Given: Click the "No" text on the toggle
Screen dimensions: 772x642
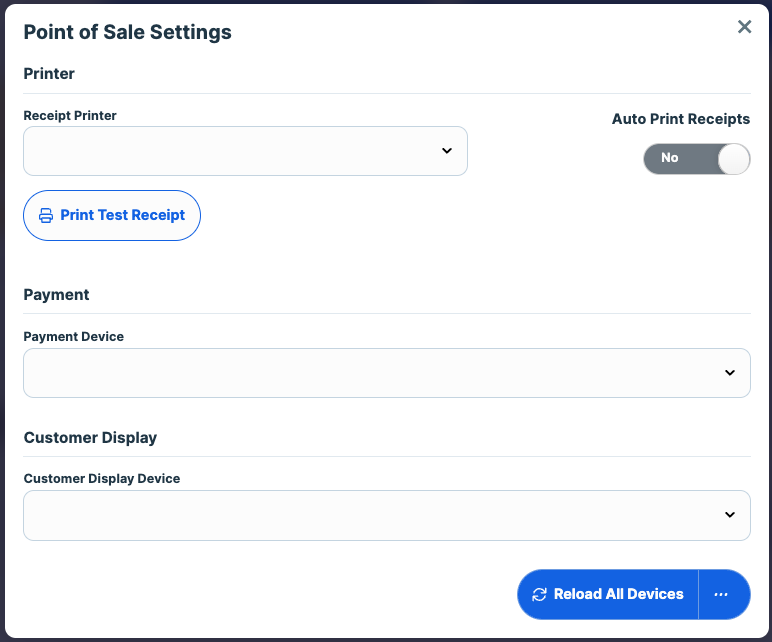Looking at the screenshot, I should click(670, 158).
